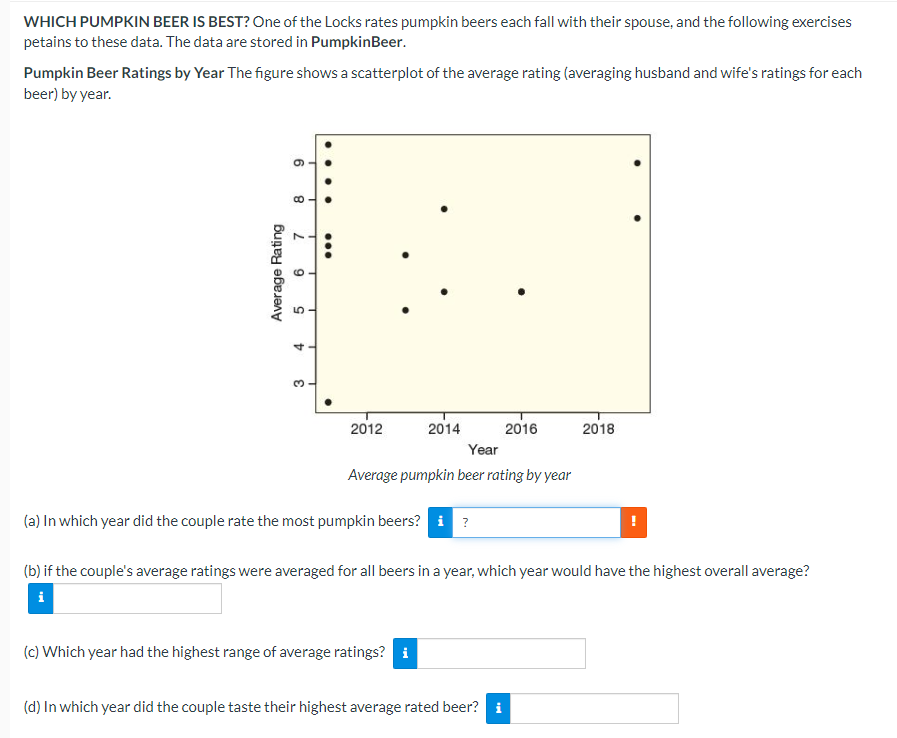Image resolution: width=897 pixels, height=738 pixels.
Task: Click the 2014 tick label on the x-axis
Action: coord(446,428)
